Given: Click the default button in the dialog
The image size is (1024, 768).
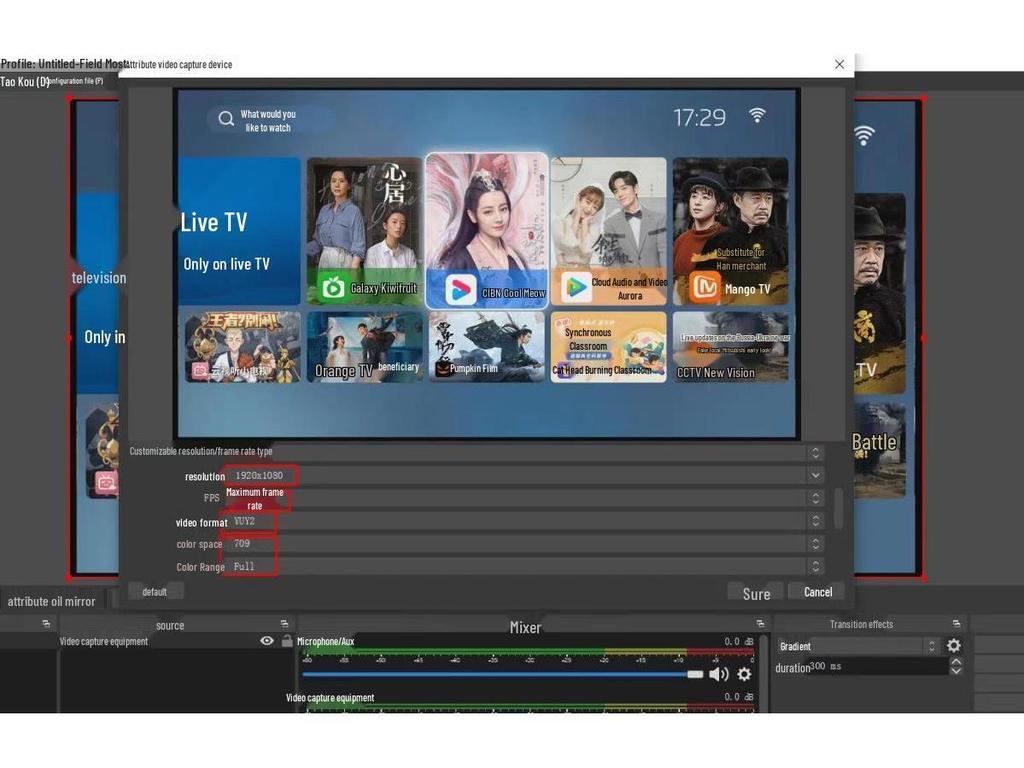Looking at the screenshot, I should pos(155,592).
